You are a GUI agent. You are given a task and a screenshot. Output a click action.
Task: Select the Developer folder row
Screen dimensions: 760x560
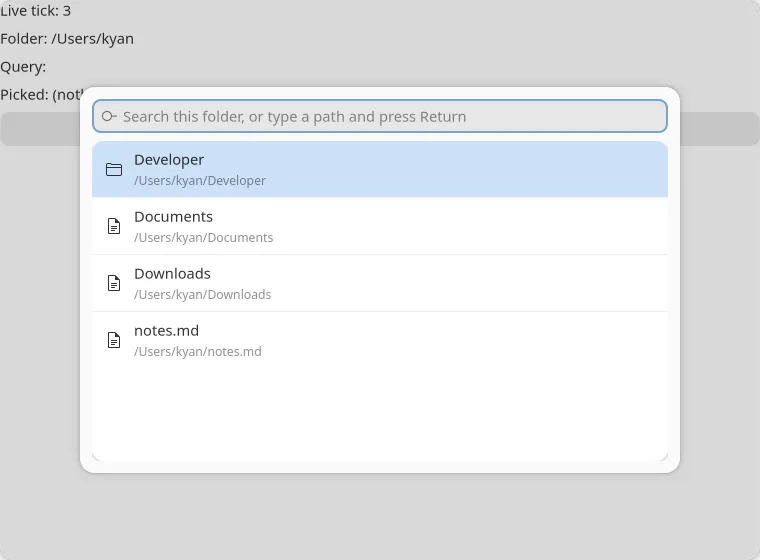(380, 169)
